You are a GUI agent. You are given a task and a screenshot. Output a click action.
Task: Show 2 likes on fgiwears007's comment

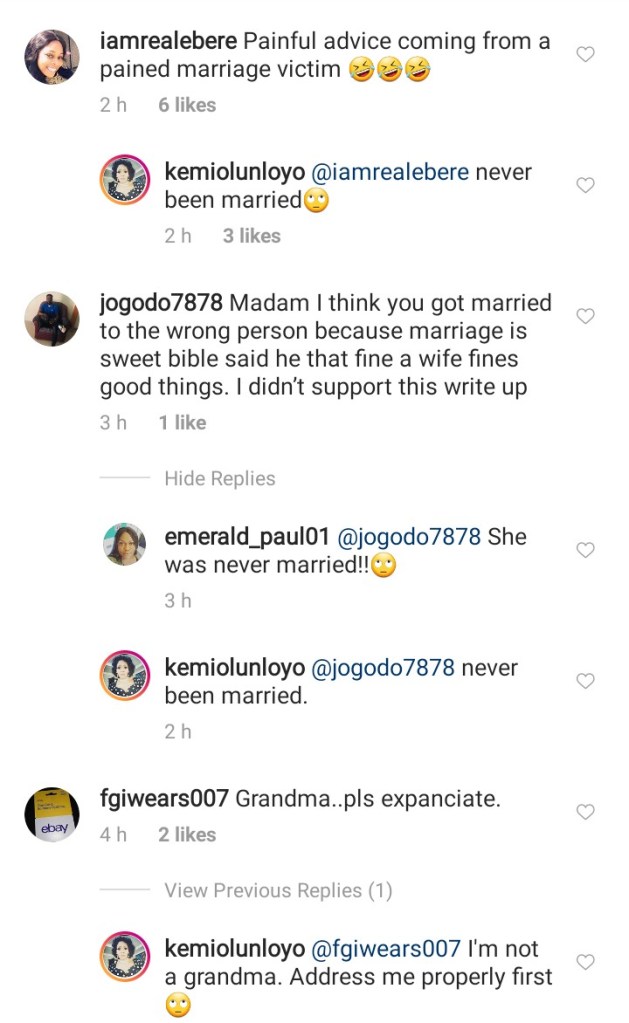click(x=187, y=835)
